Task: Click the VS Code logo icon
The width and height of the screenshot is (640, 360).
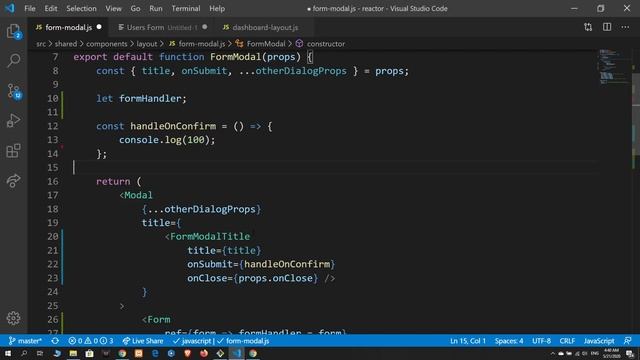Action: (x=10, y=8)
